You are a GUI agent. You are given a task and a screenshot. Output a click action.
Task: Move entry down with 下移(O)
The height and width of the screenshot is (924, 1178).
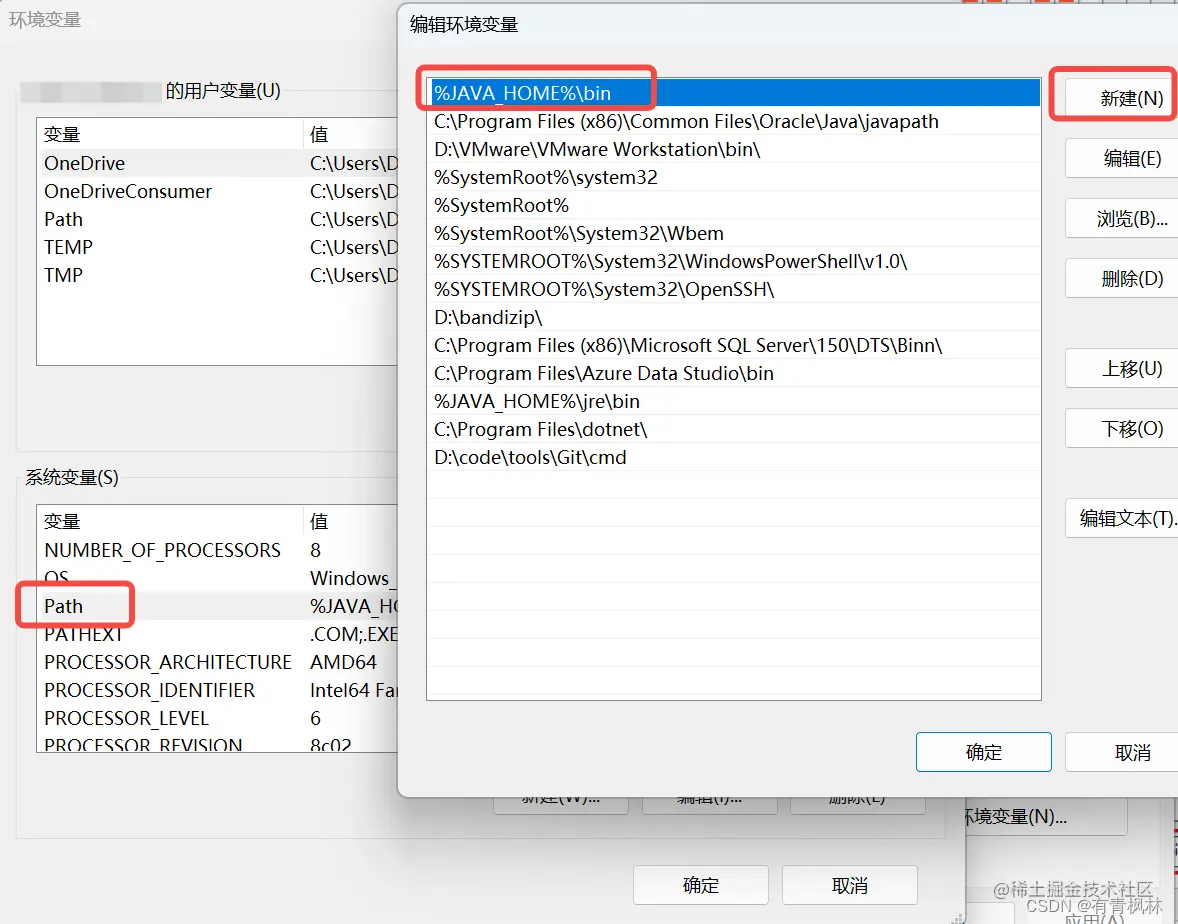click(1122, 429)
